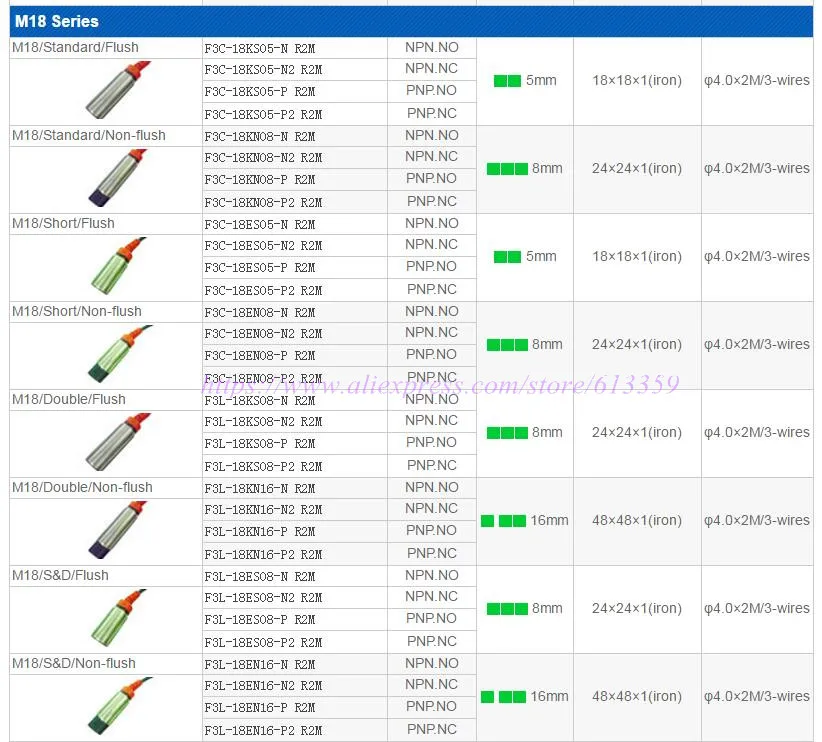The width and height of the screenshot is (822, 742).
Task: Click model F3C-18EN08-N2 R2M
Action: pos(263,334)
